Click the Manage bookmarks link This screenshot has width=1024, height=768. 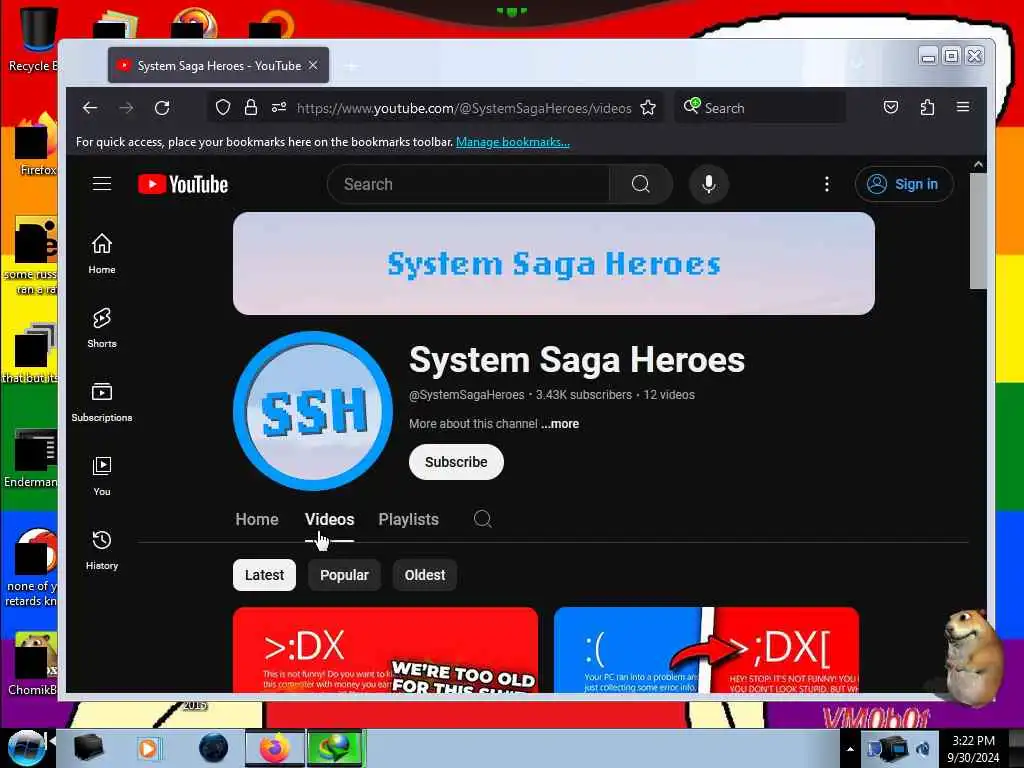coord(513,142)
